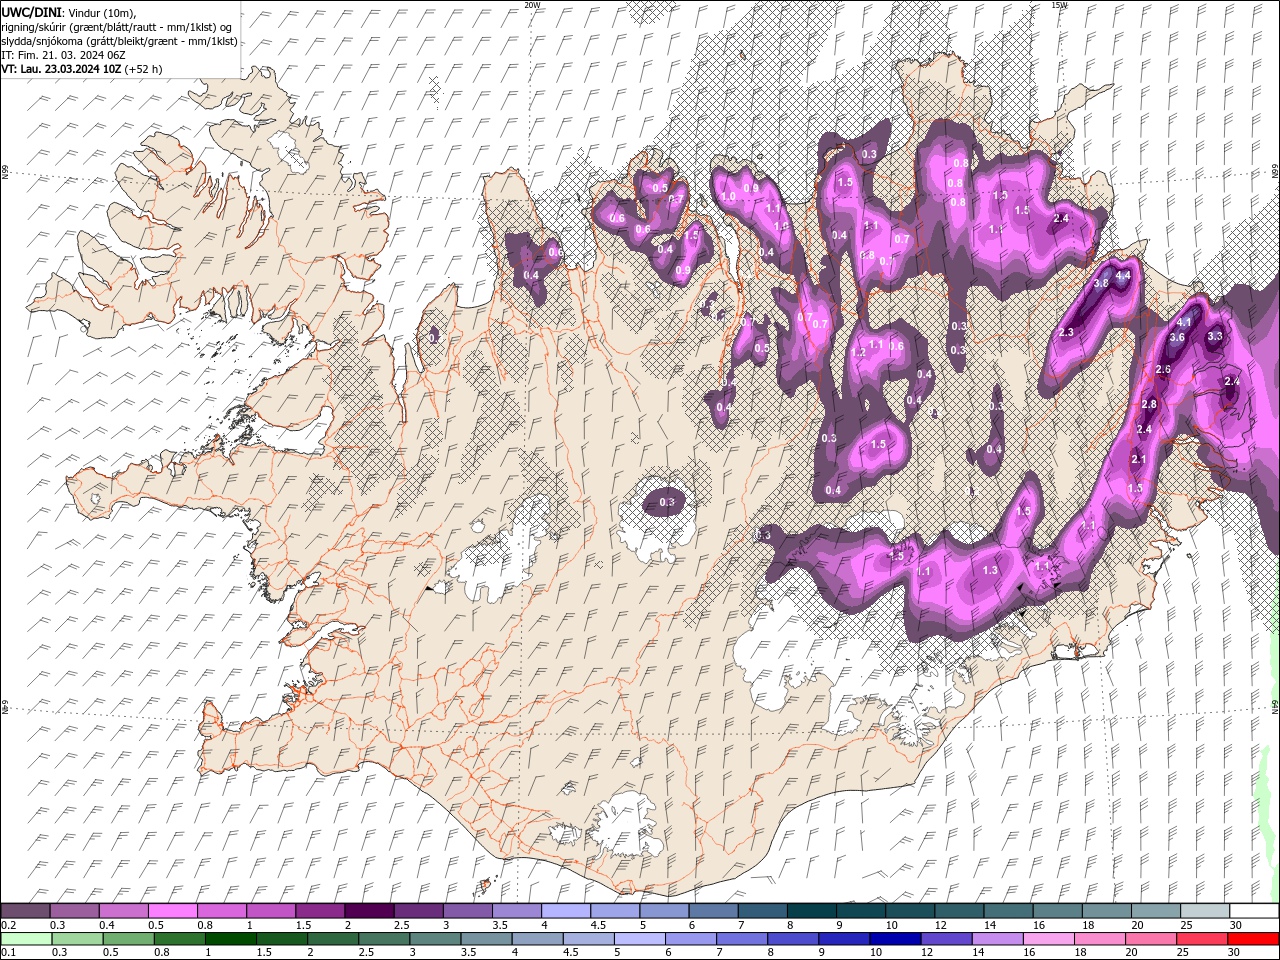Click the 15W longitude label at top edge
1280x960 pixels.
[x=1059, y=5]
